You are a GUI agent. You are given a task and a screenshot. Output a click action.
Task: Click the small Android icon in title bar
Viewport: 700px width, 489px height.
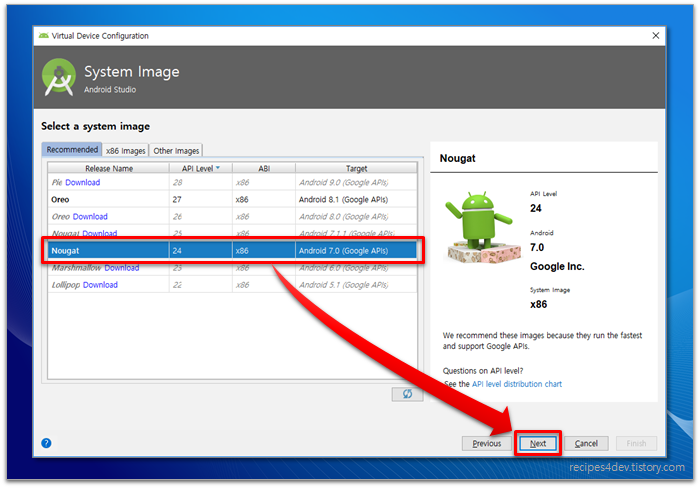coord(43,36)
